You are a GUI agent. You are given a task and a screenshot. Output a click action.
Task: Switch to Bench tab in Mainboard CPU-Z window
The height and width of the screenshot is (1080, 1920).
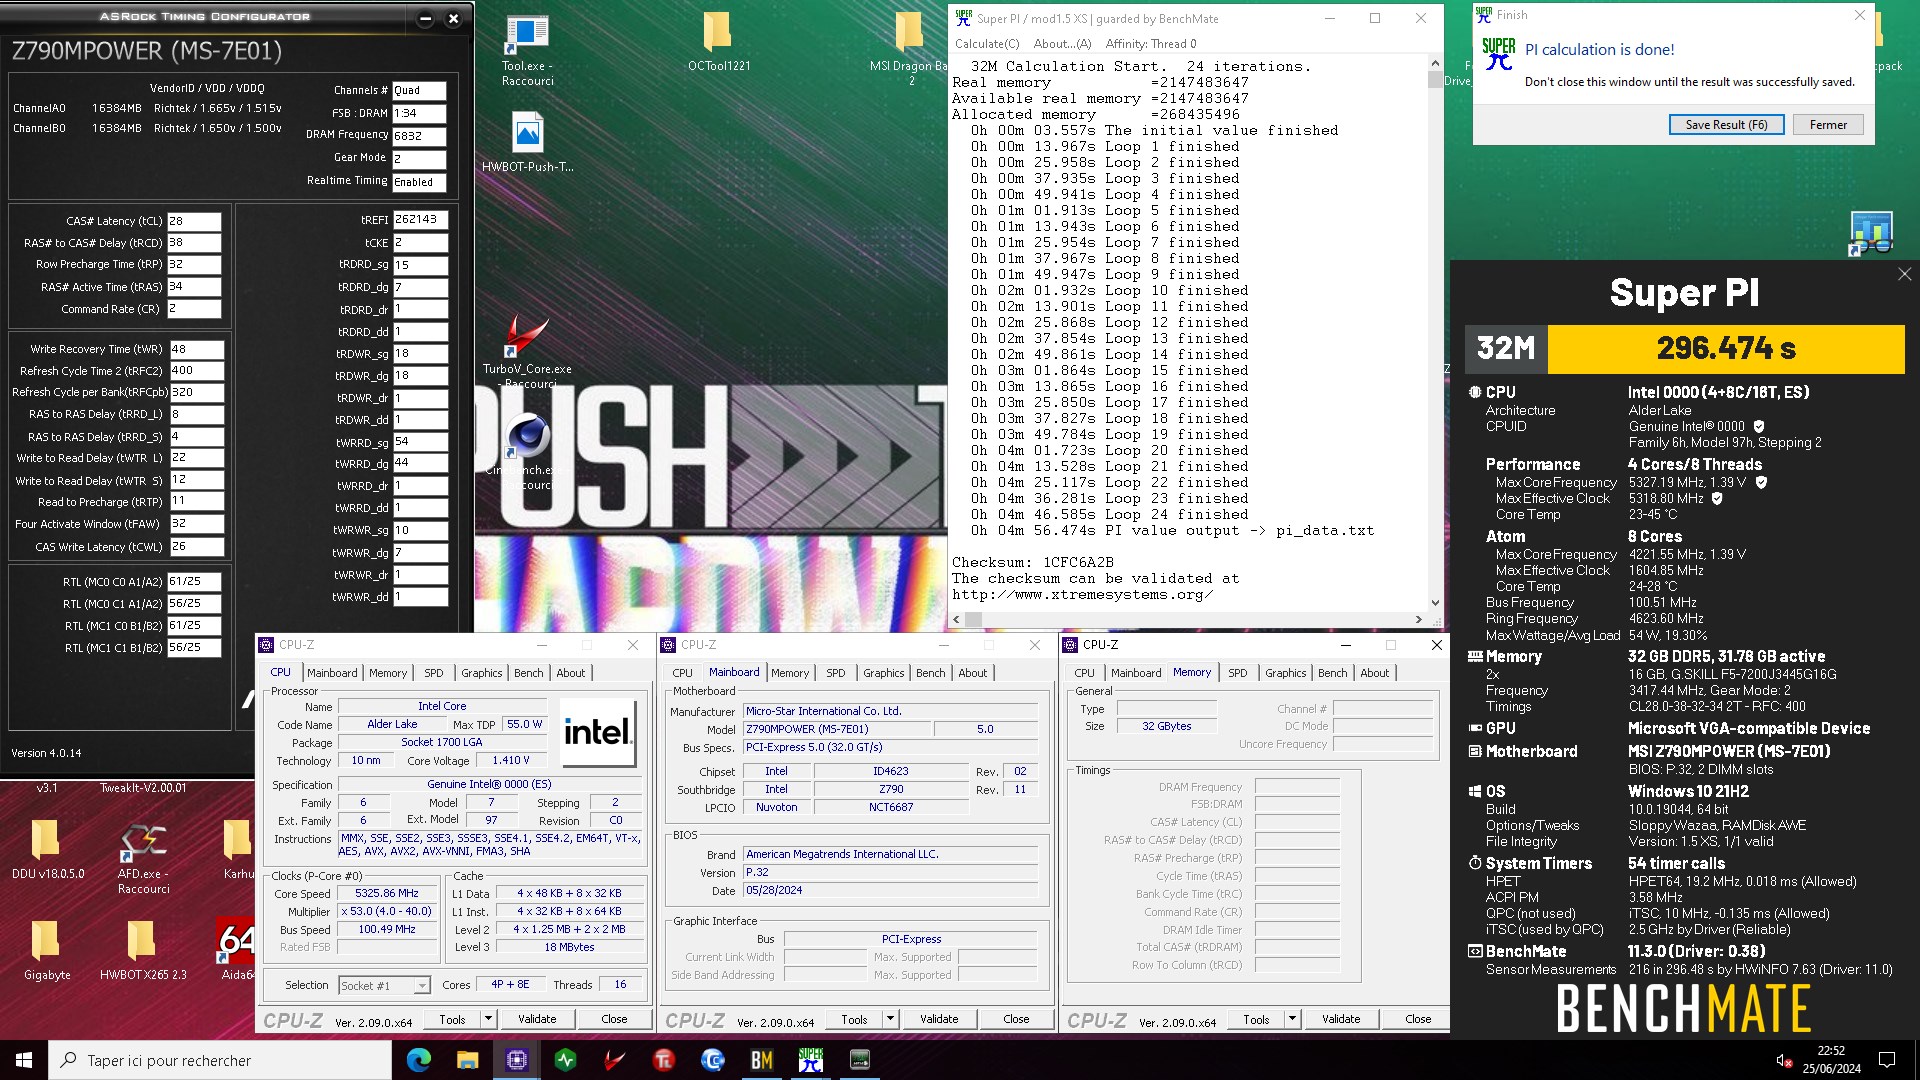pos(931,673)
